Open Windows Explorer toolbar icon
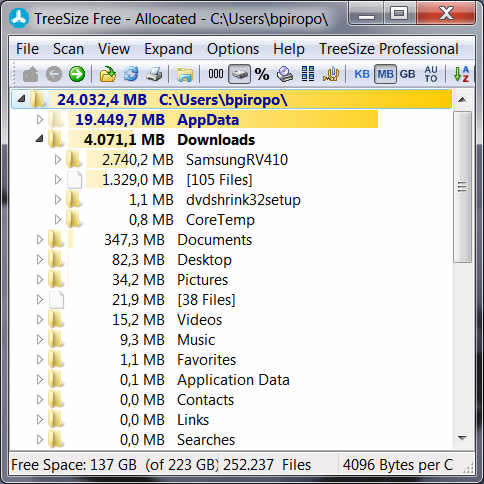This screenshot has height=484, width=484. click(185, 74)
